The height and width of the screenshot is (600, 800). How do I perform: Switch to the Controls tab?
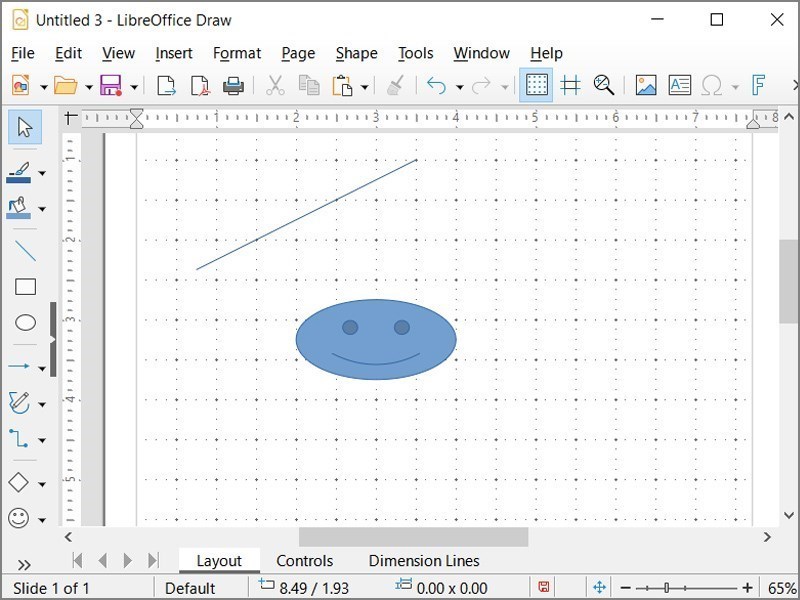coord(304,561)
